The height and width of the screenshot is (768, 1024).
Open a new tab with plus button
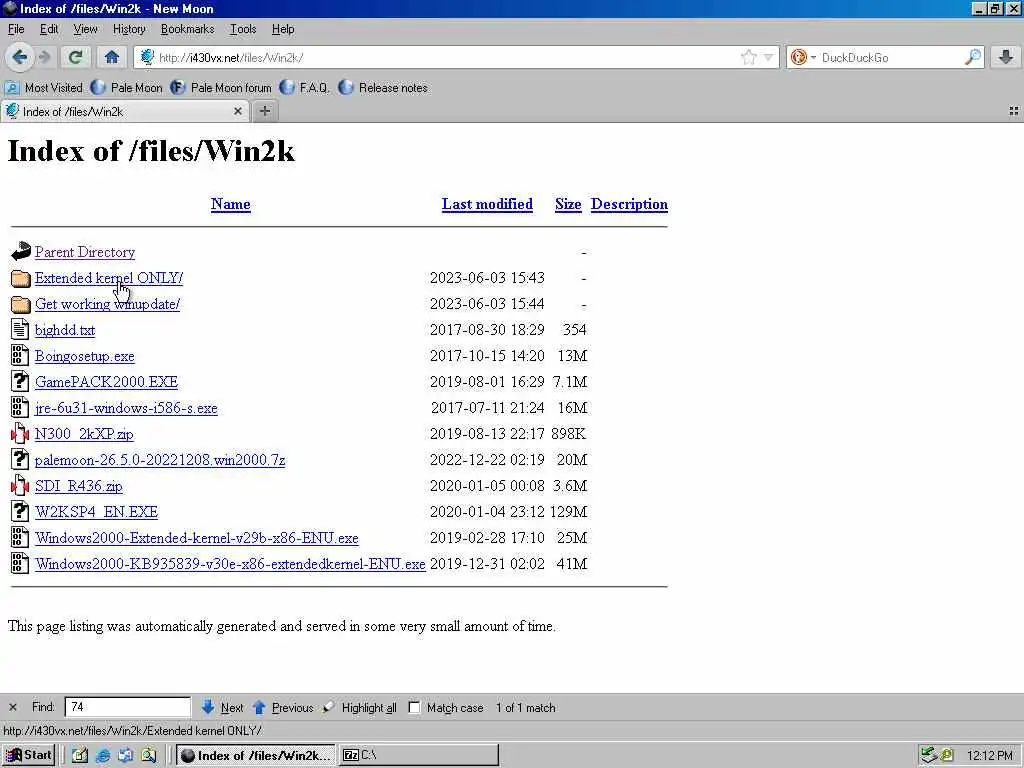pos(264,112)
